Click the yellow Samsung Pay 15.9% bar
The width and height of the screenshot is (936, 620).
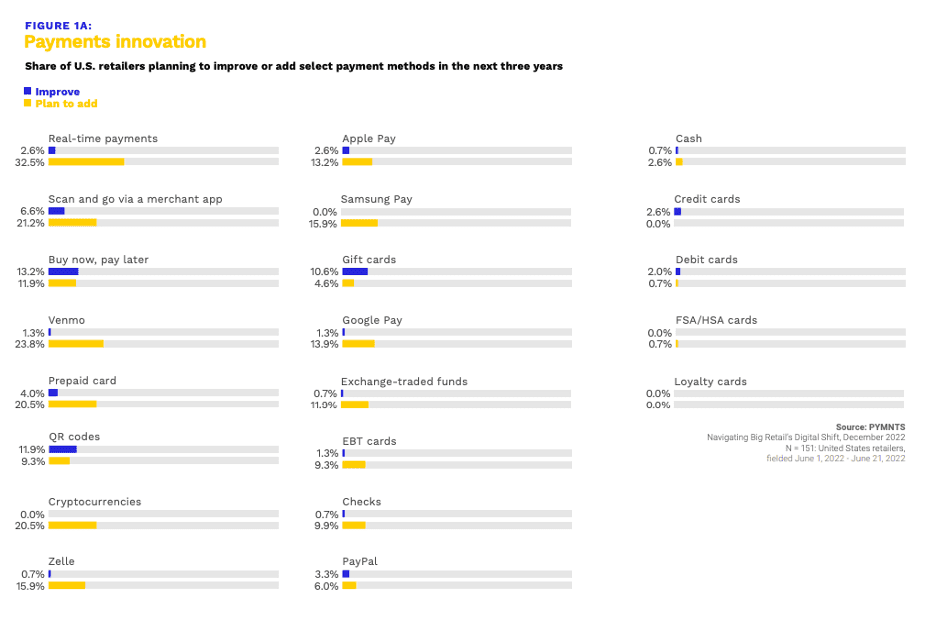tap(360, 223)
